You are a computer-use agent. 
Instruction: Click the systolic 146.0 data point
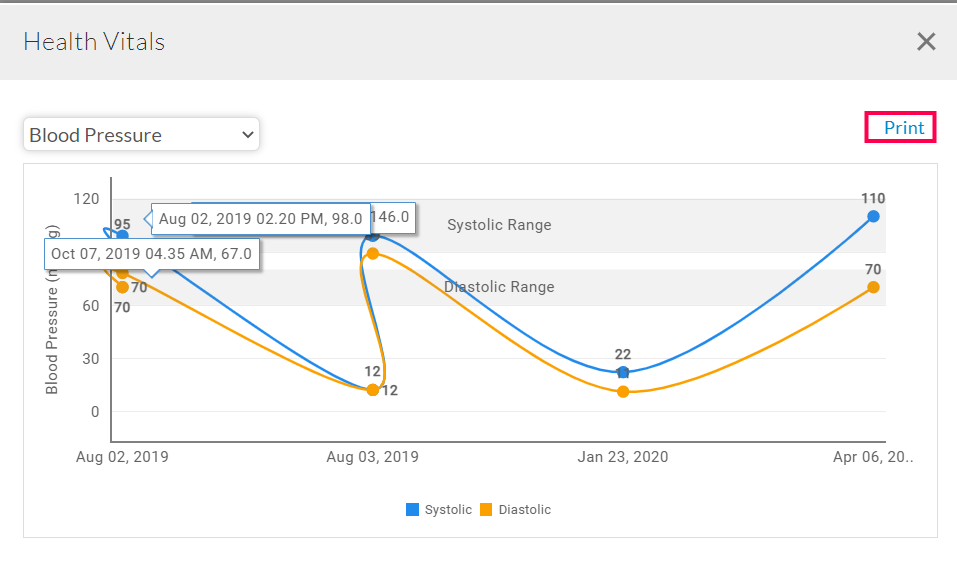point(373,235)
